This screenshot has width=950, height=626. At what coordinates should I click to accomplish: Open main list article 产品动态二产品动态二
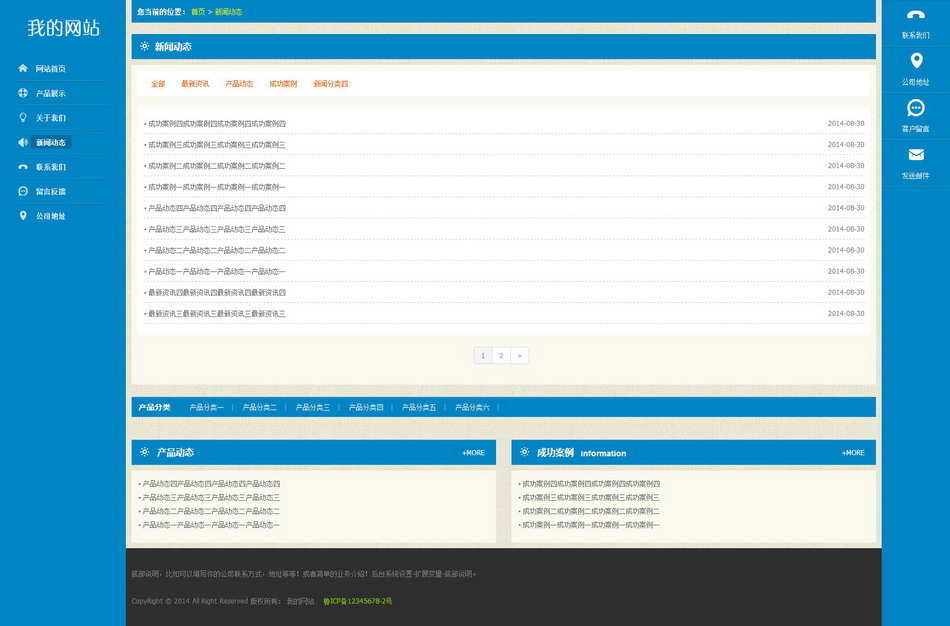[217, 250]
